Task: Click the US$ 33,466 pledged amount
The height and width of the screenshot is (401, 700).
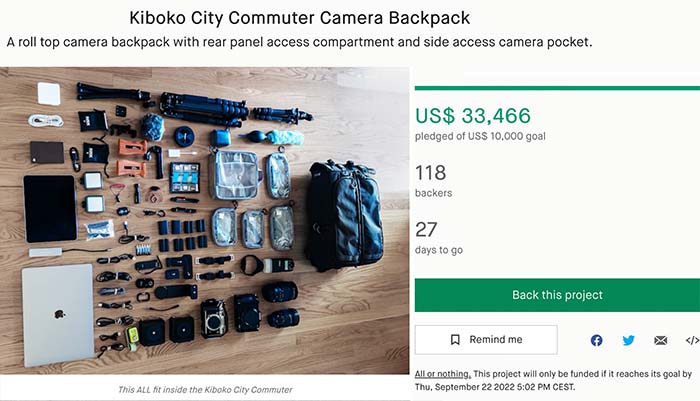Action: click(473, 115)
